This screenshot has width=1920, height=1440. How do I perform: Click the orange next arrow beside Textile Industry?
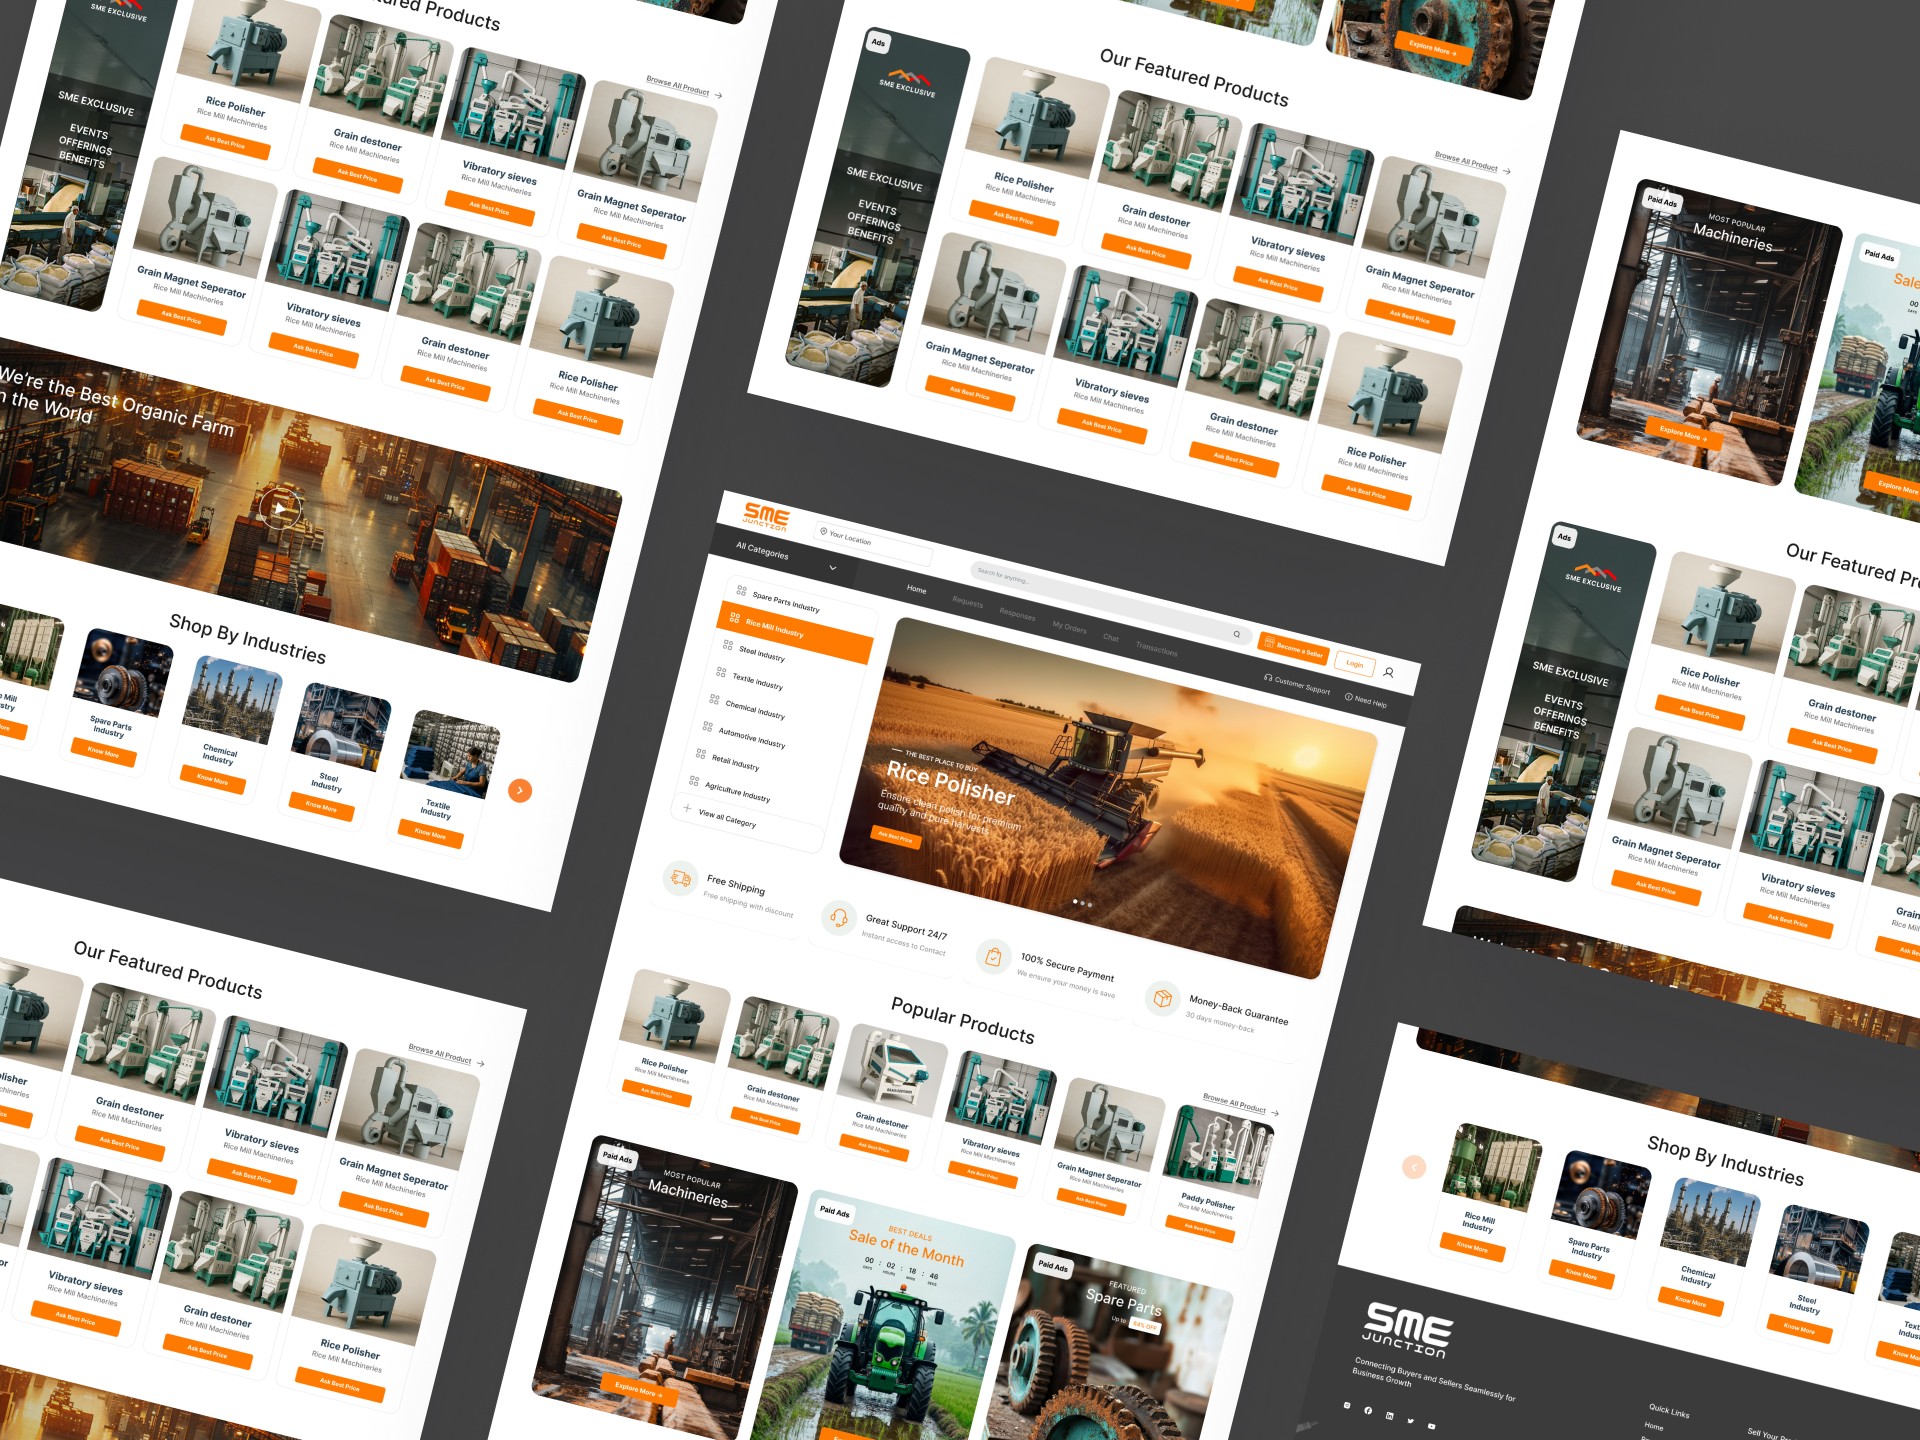coord(520,790)
